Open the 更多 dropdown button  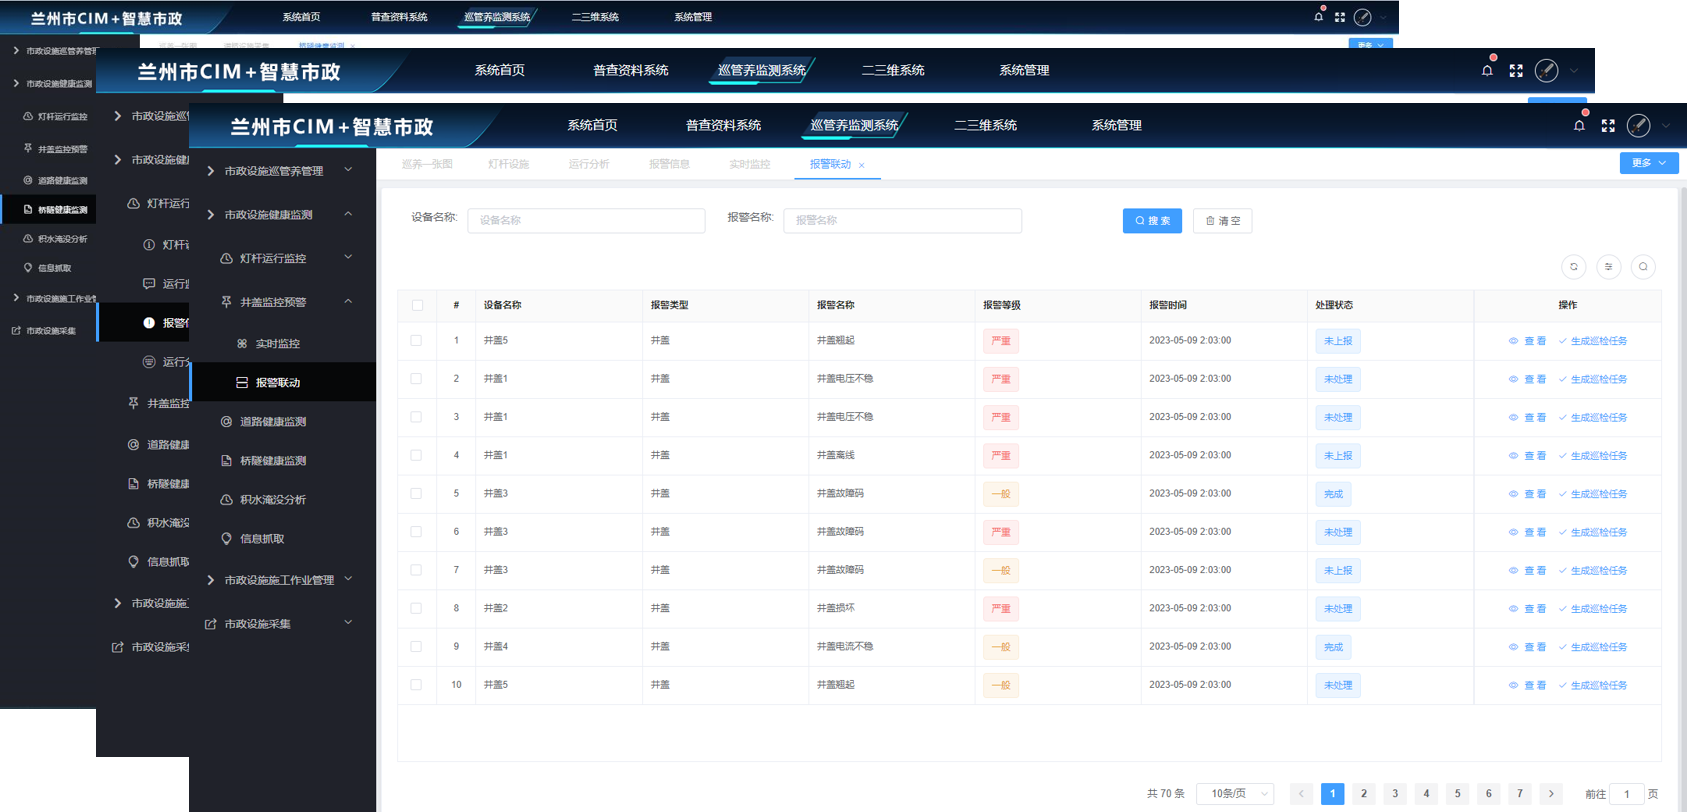[1648, 163]
